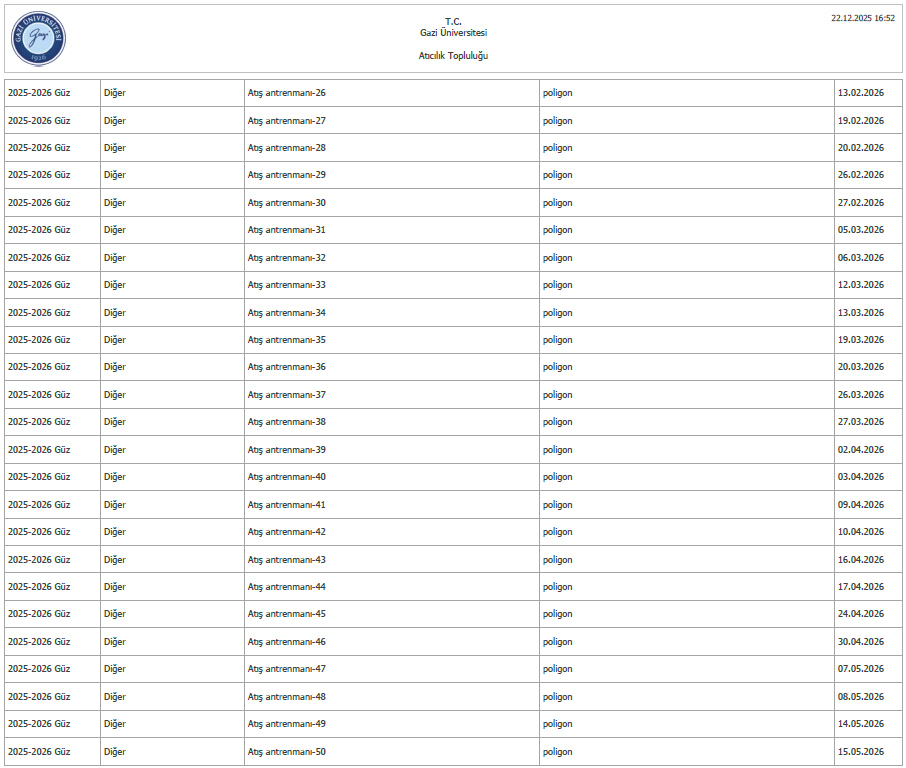
Task: Click poligon in the Atış antrenmanı-46 row
Action: (558, 642)
